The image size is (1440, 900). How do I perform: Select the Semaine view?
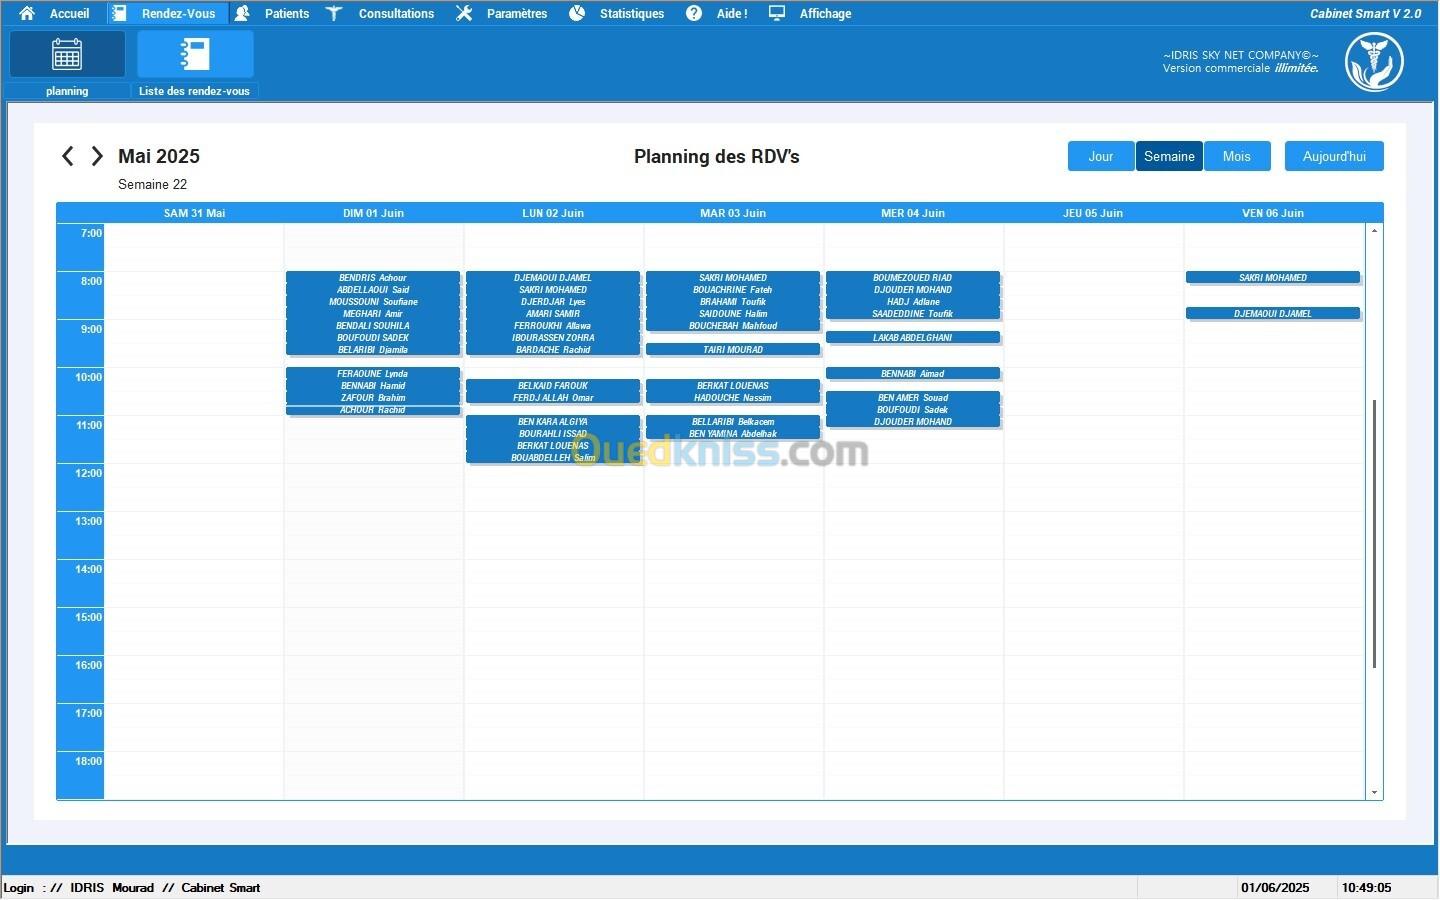(x=1169, y=156)
